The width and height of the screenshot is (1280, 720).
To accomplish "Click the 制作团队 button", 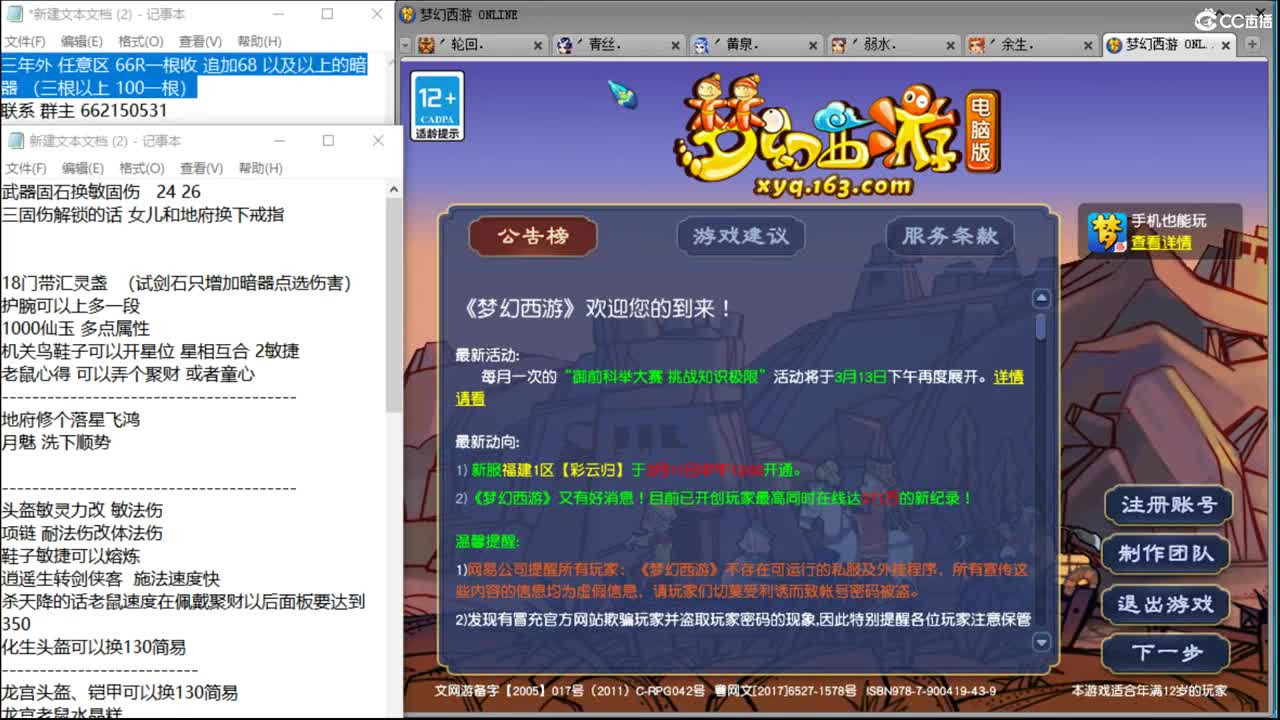I will pos(1168,553).
